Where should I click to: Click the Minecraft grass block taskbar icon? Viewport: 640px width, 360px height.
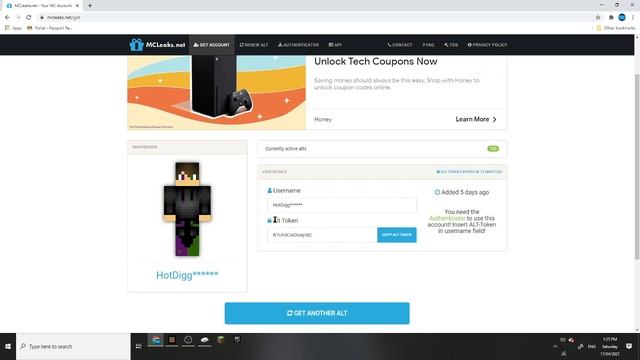point(221,340)
